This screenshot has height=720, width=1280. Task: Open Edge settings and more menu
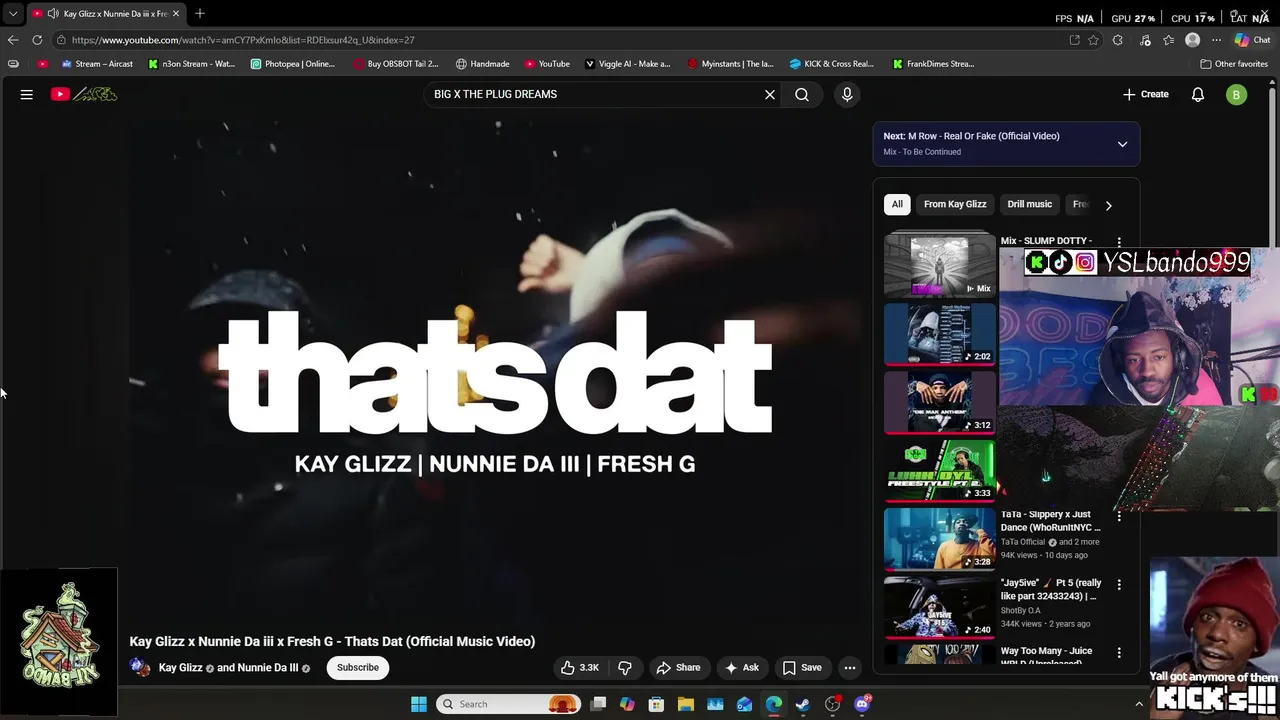[x=1217, y=40]
